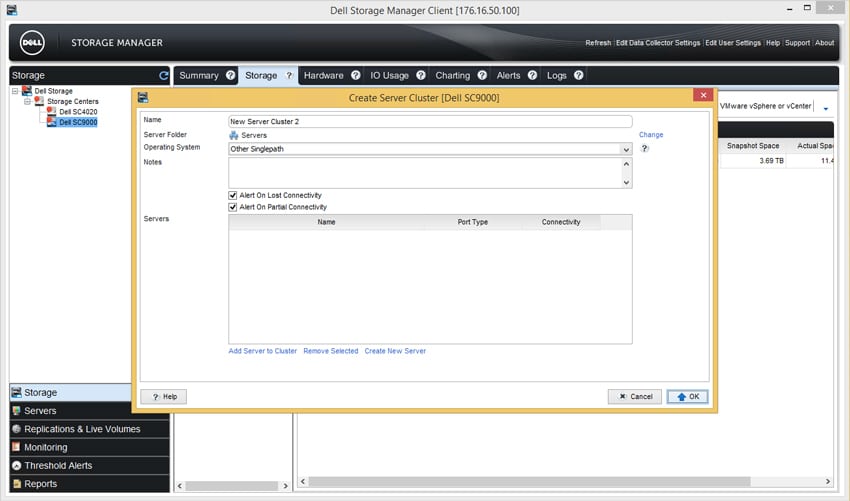Image resolution: width=850 pixels, height=501 pixels.
Task: Open help icon next to IO Usage tab
Action: [421, 75]
